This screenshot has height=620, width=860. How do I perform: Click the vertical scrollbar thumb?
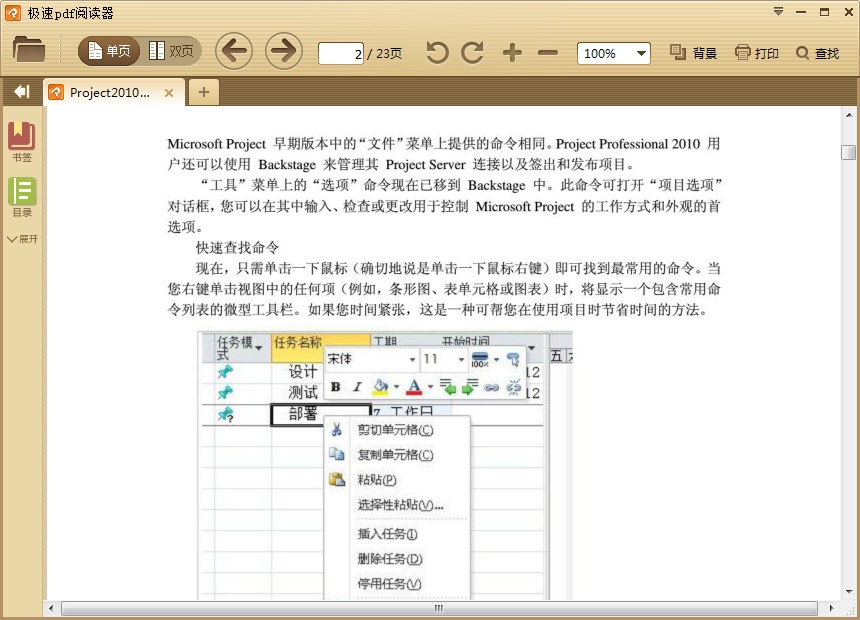tap(848, 152)
